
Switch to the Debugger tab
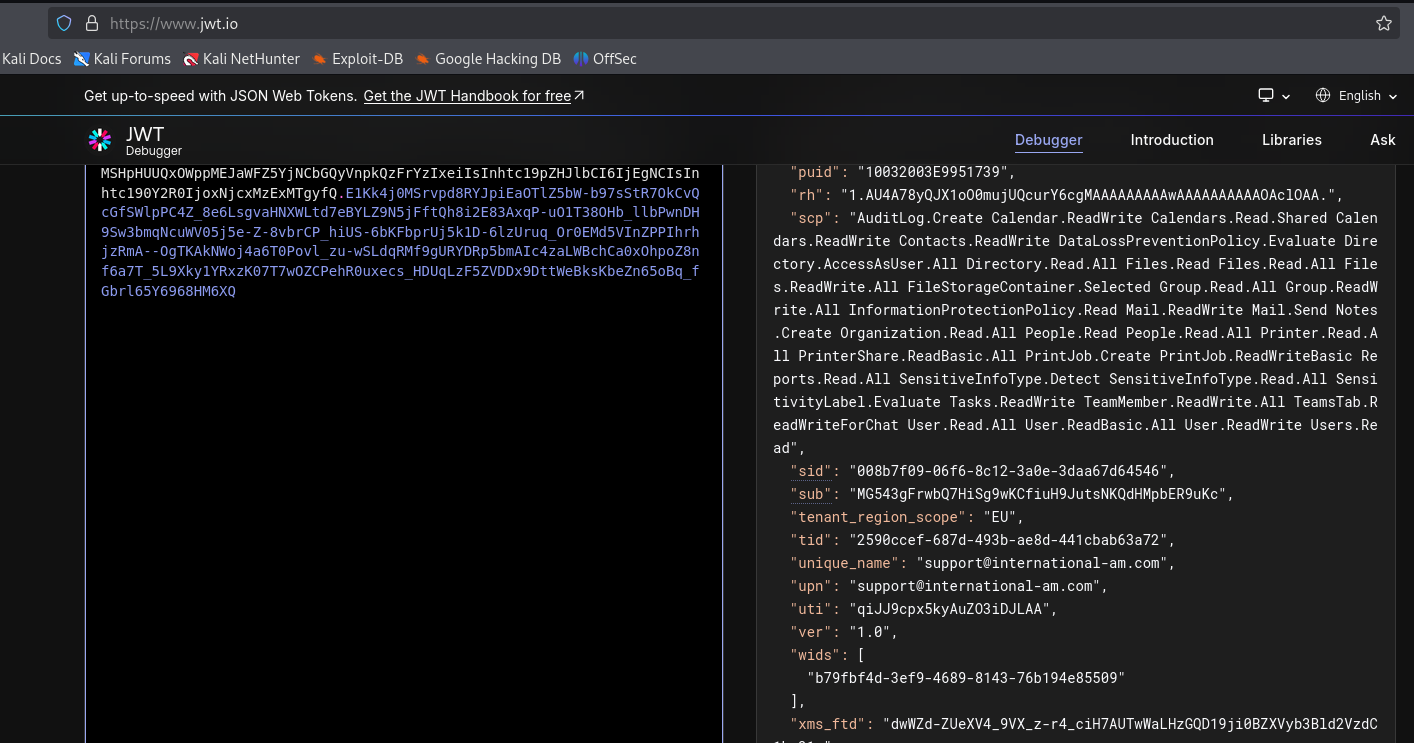[x=1048, y=140]
